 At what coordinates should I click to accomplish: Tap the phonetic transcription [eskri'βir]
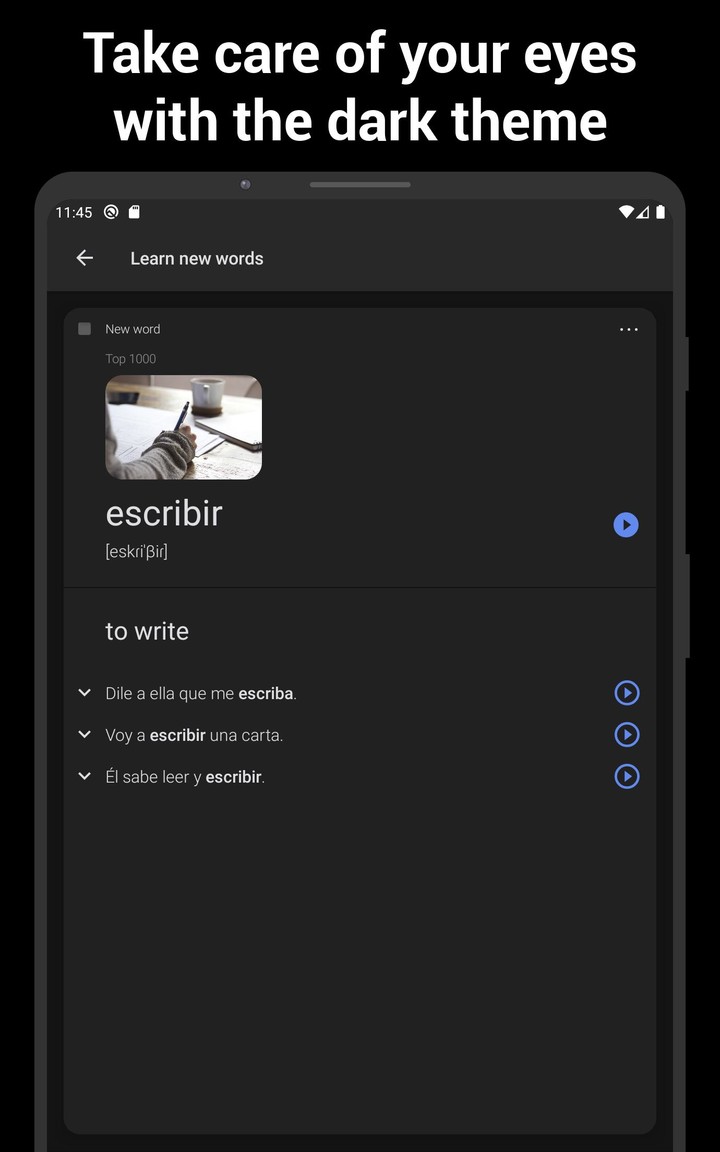click(x=137, y=551)
